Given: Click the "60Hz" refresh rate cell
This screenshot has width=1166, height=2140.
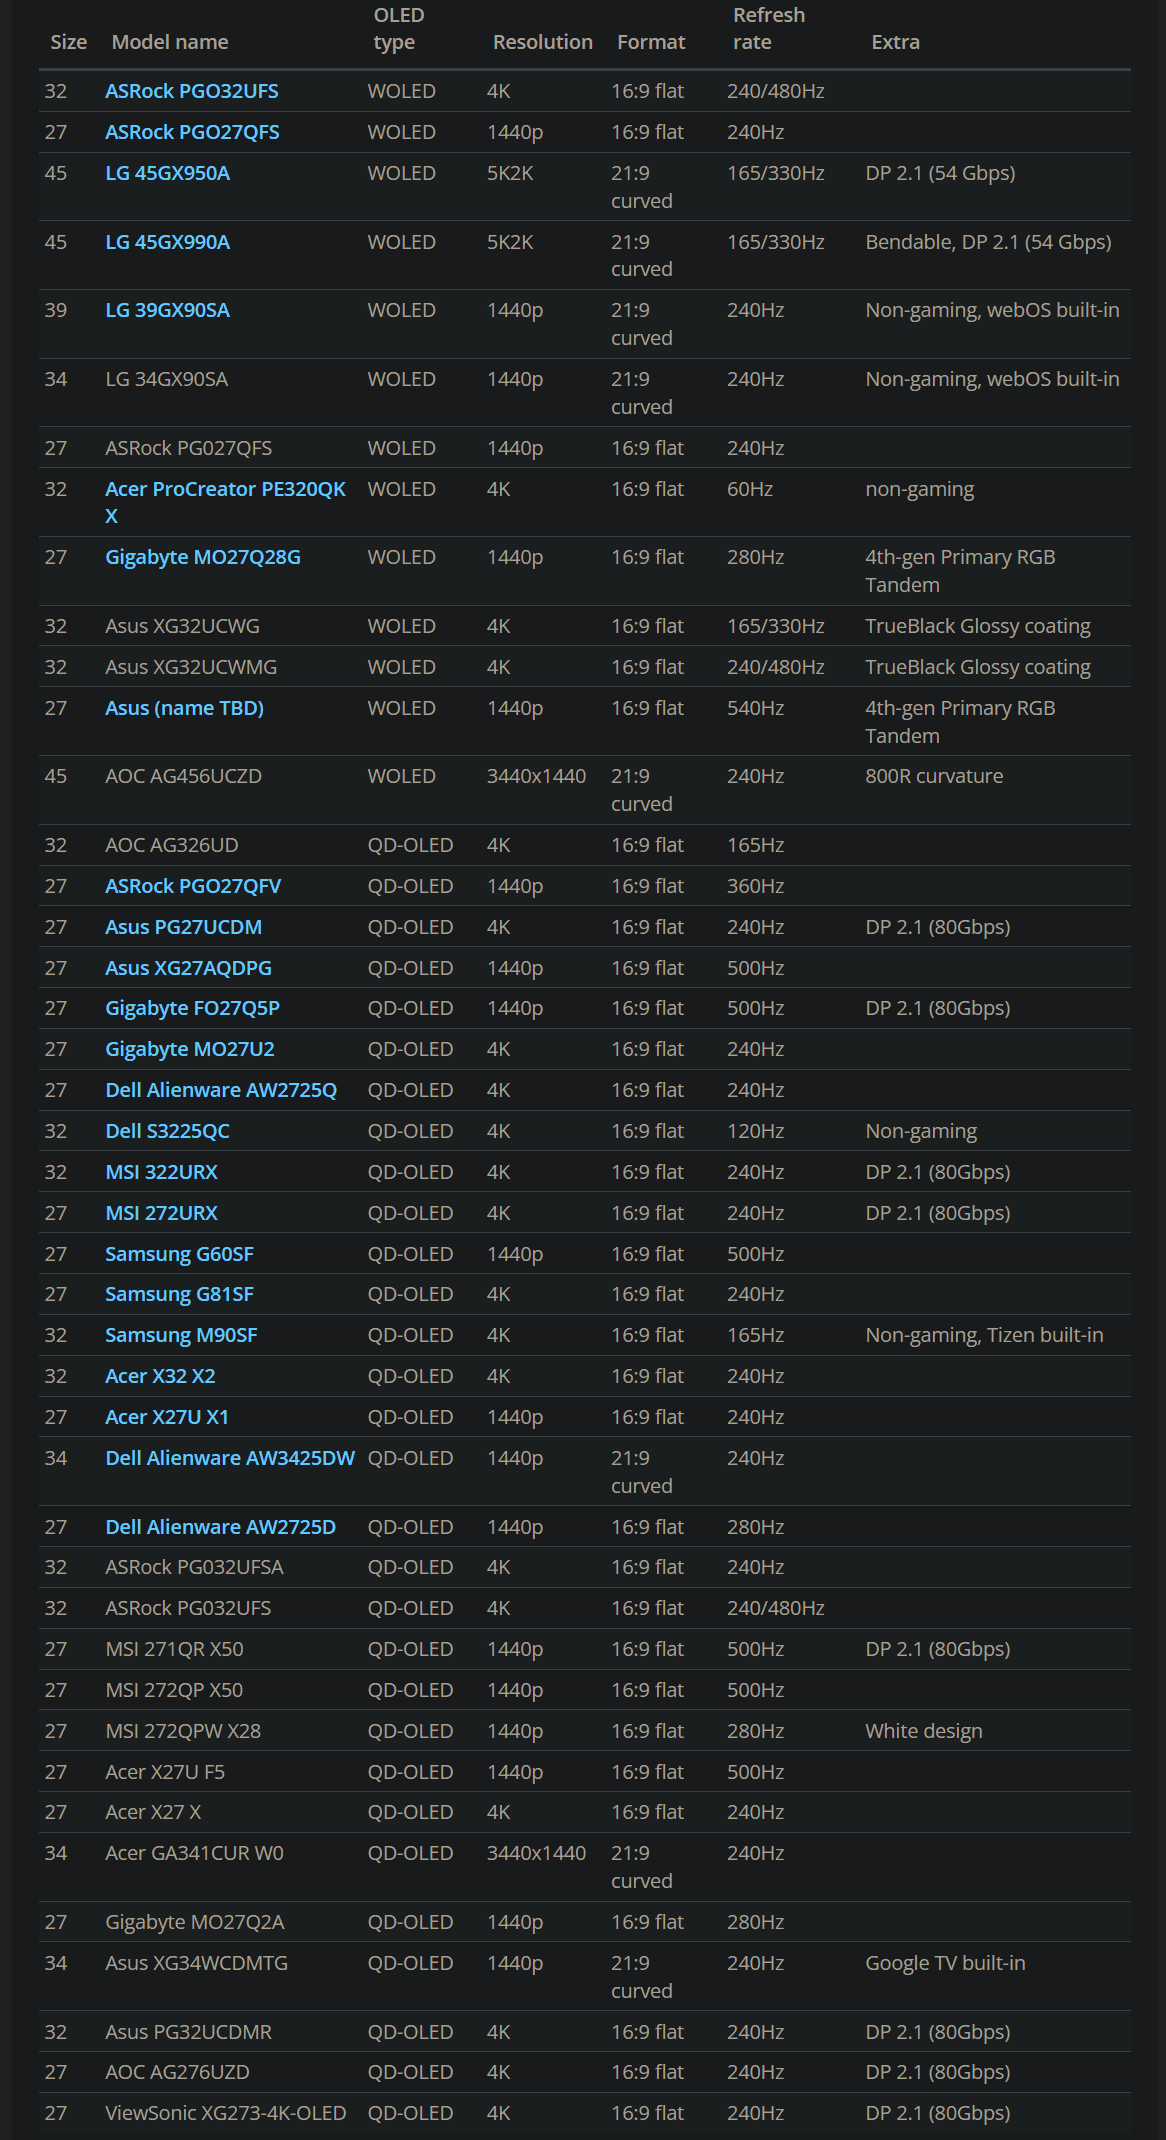Looking at the screenshot, I should (750, 489).
